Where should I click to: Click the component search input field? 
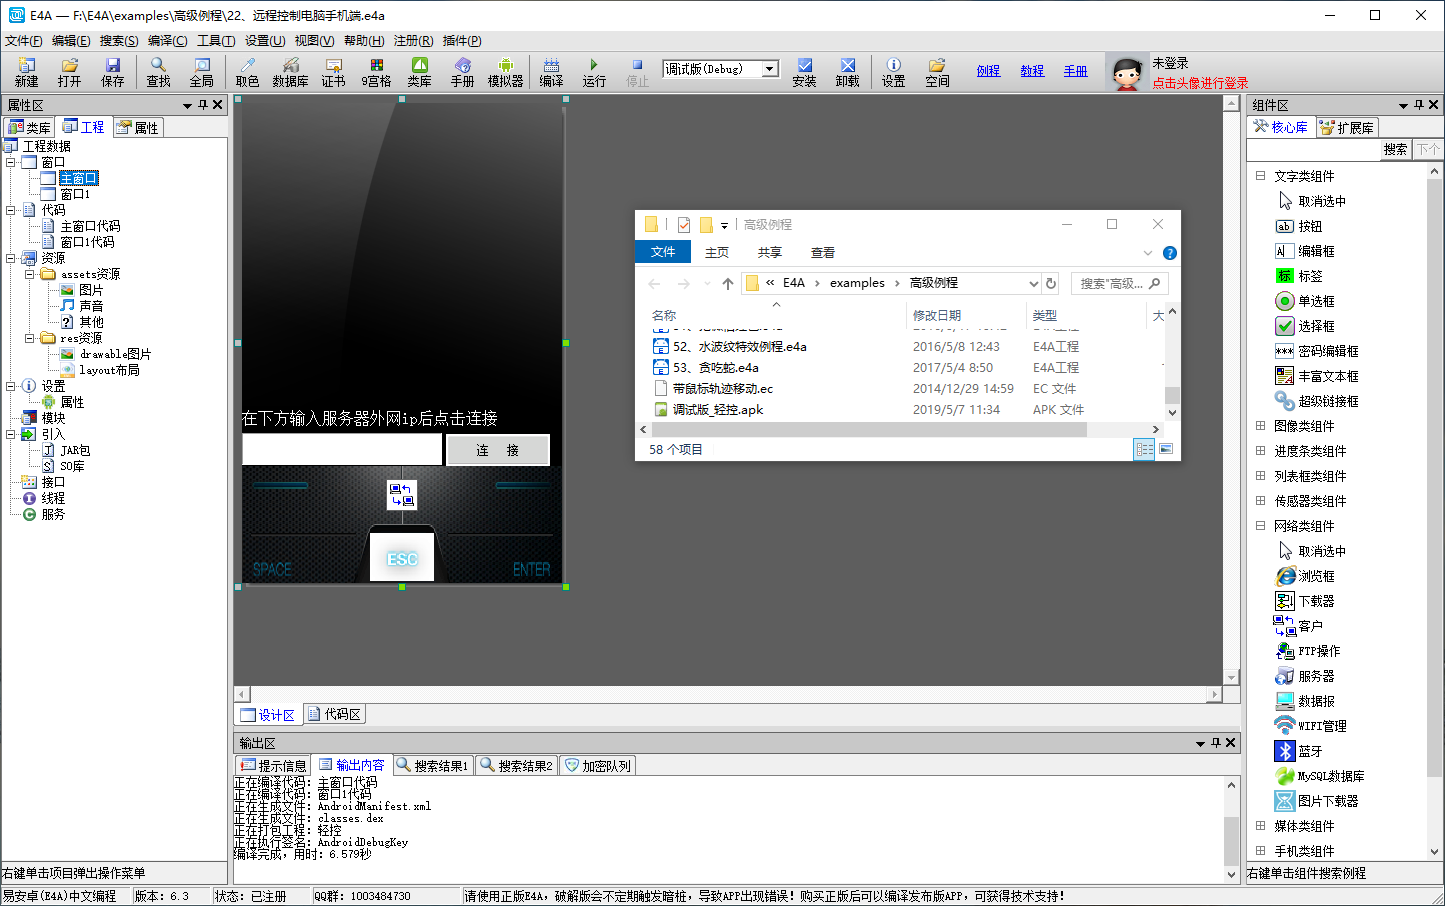(x=1314, y=149)
